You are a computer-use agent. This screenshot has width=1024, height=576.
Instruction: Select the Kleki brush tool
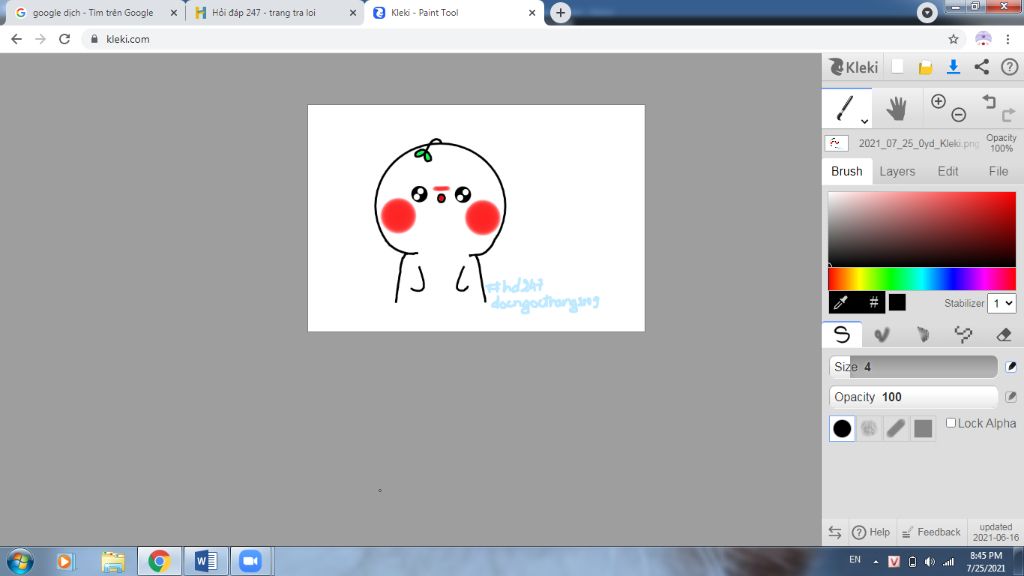[845, 108]
